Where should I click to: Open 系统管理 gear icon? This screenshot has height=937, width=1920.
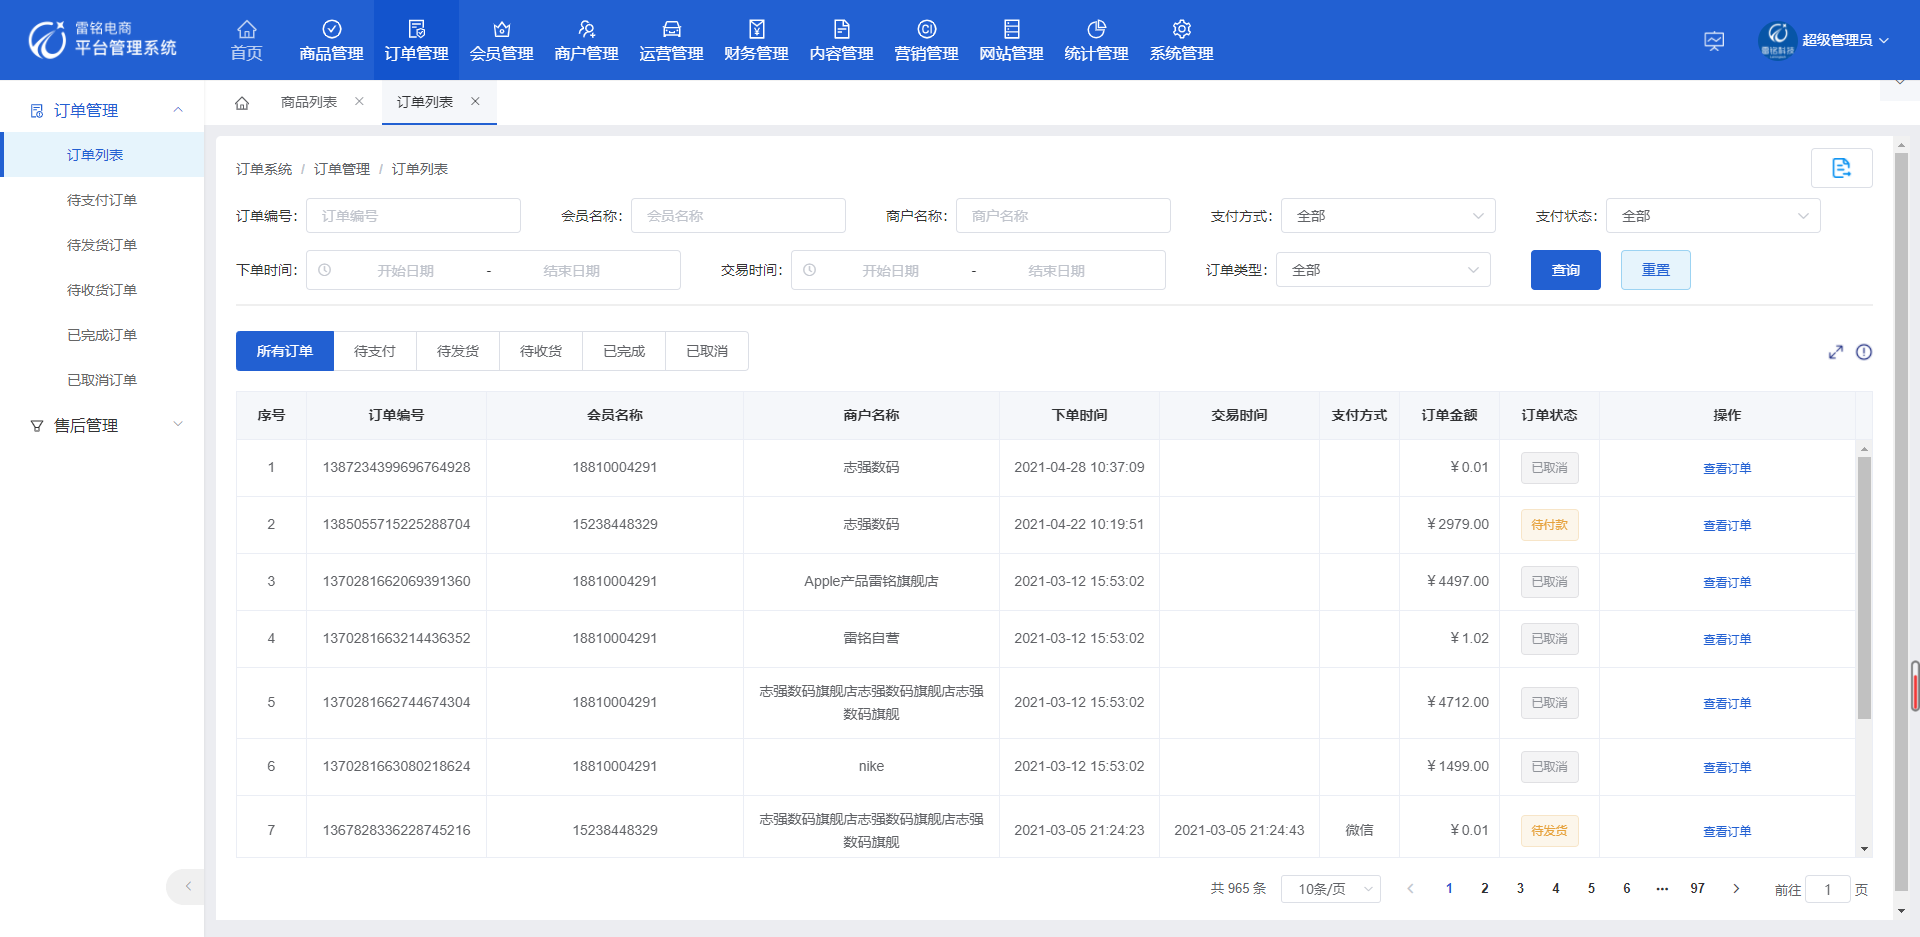pos(1182,29)
